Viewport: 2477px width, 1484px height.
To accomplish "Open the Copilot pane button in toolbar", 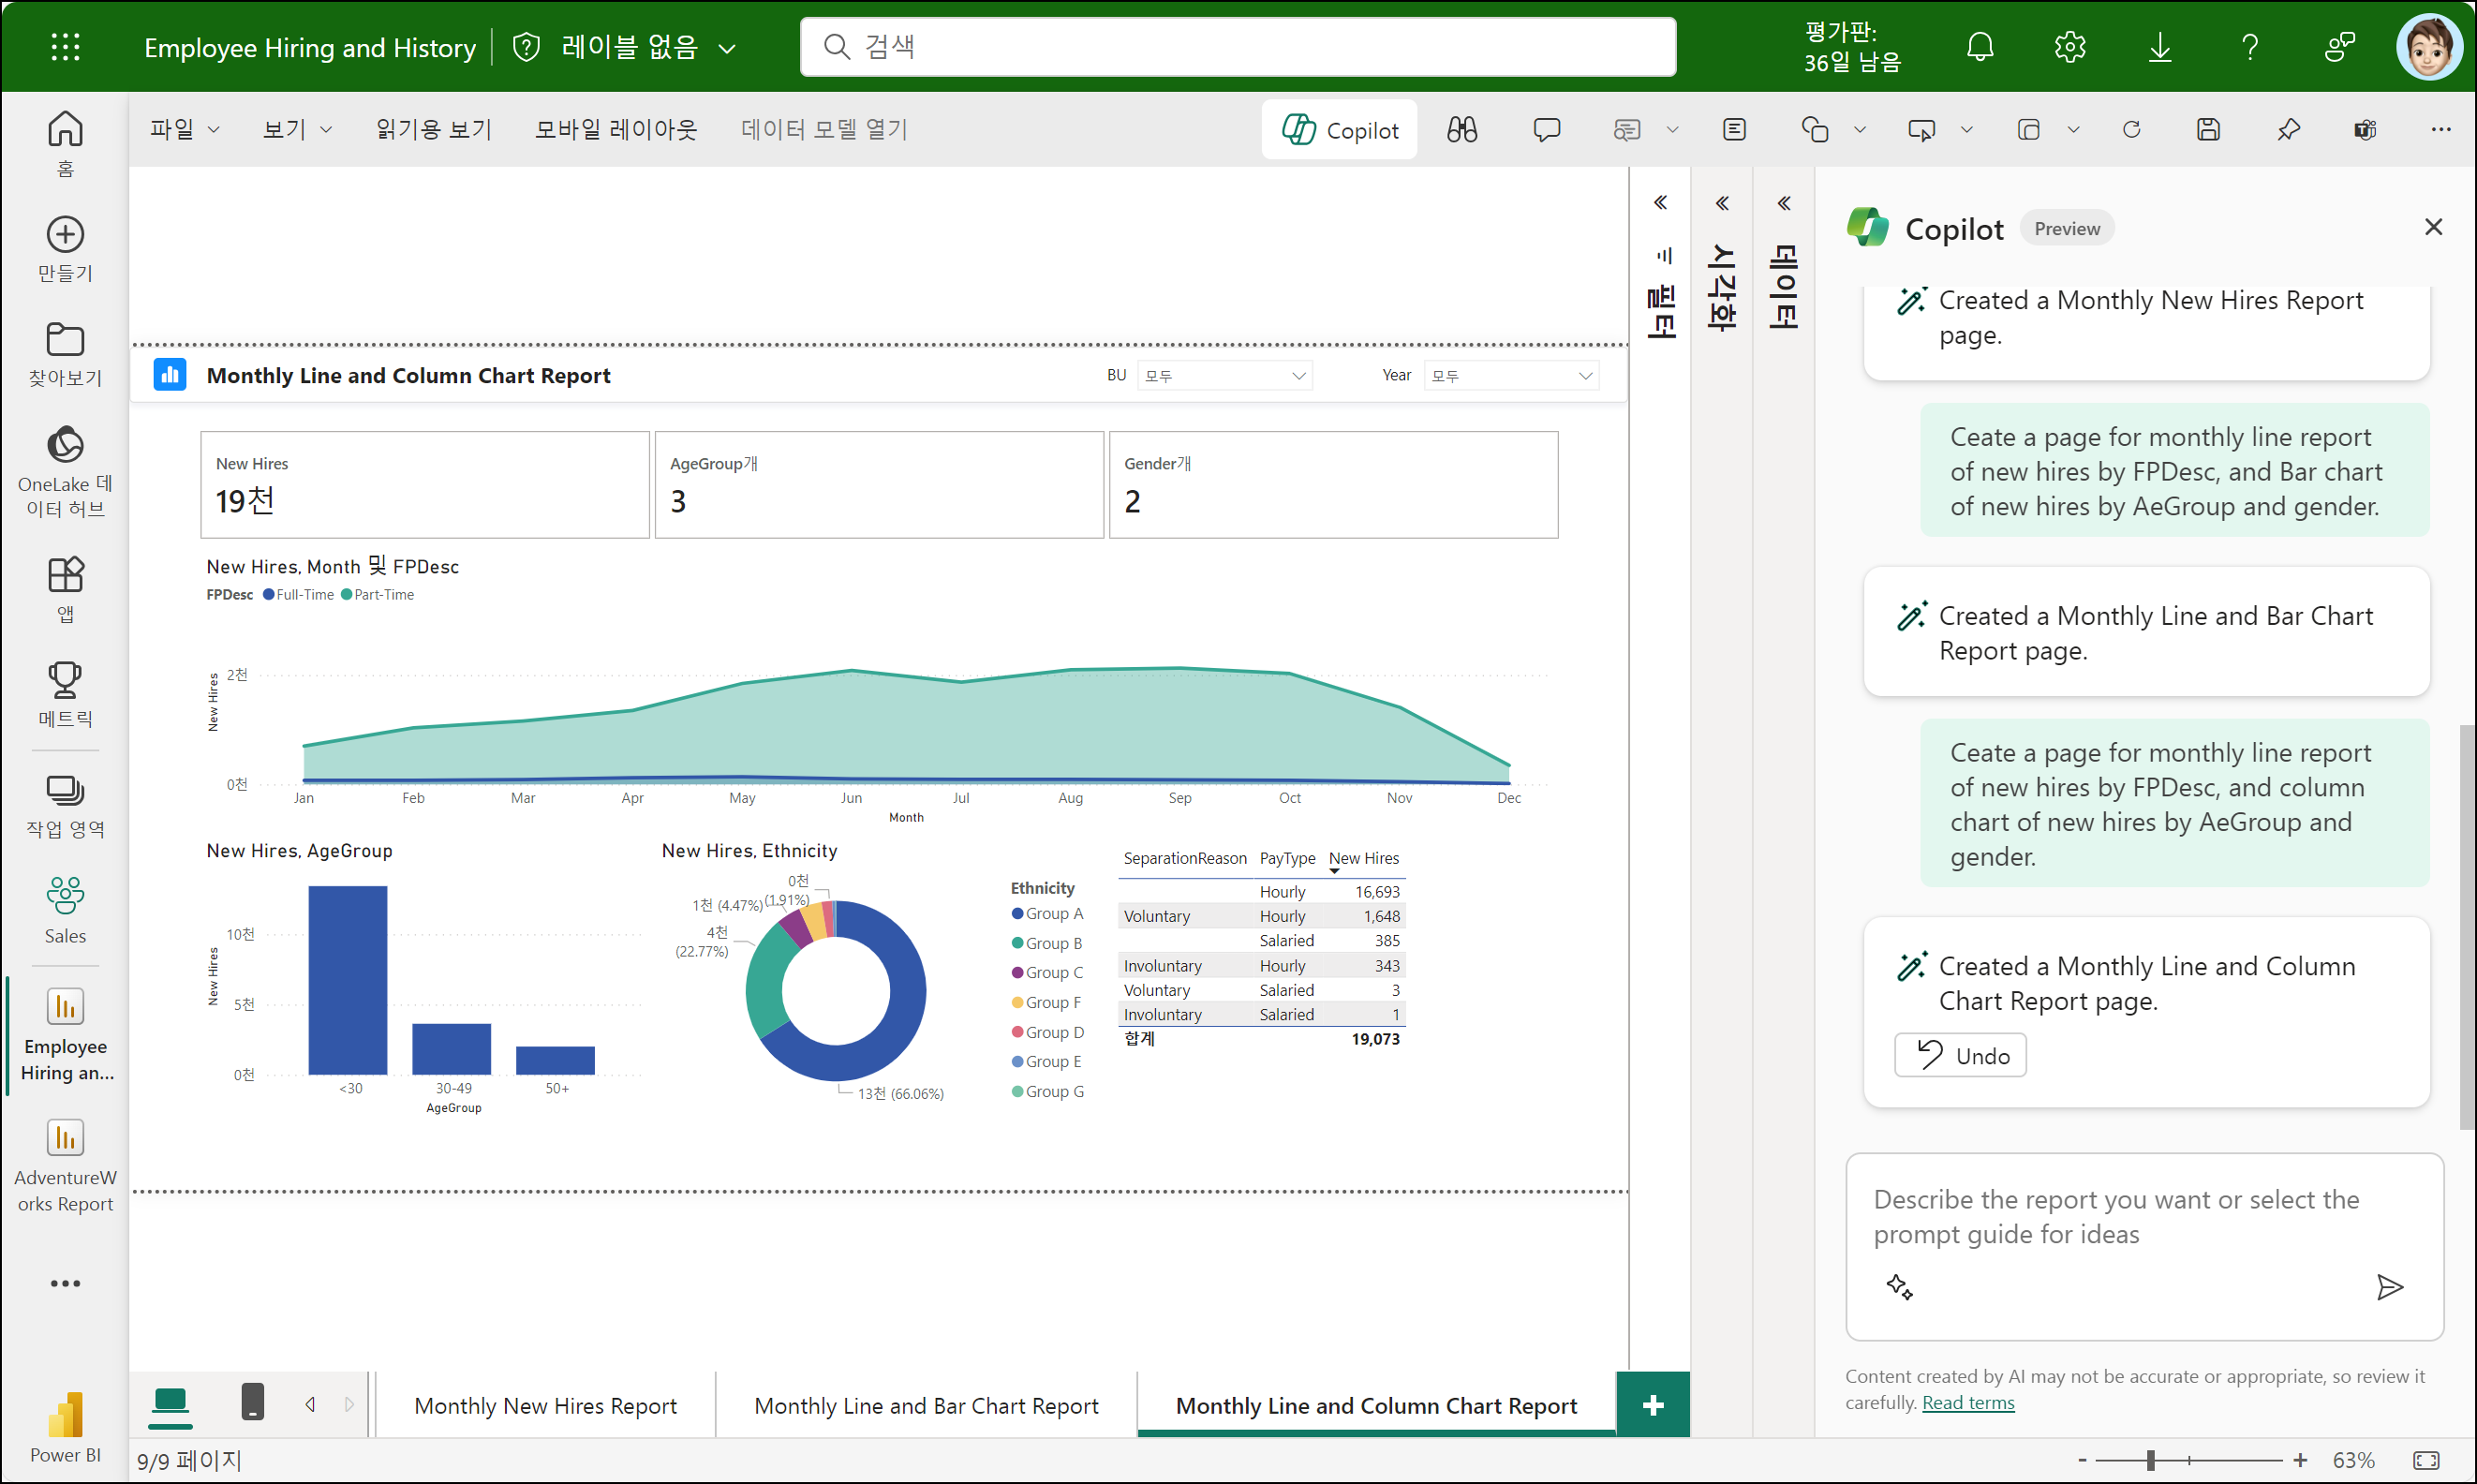I will [x=1339, y=130].
